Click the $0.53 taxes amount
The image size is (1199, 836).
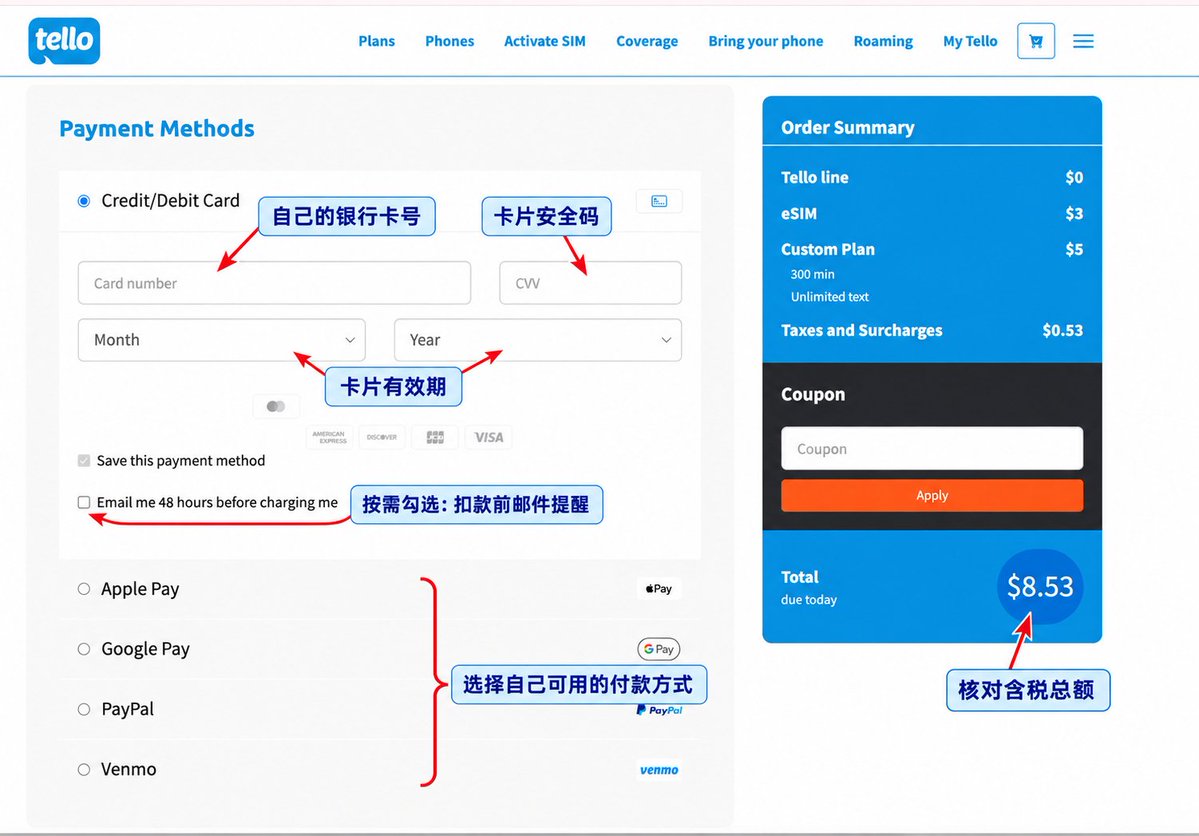coord(1063,330)
